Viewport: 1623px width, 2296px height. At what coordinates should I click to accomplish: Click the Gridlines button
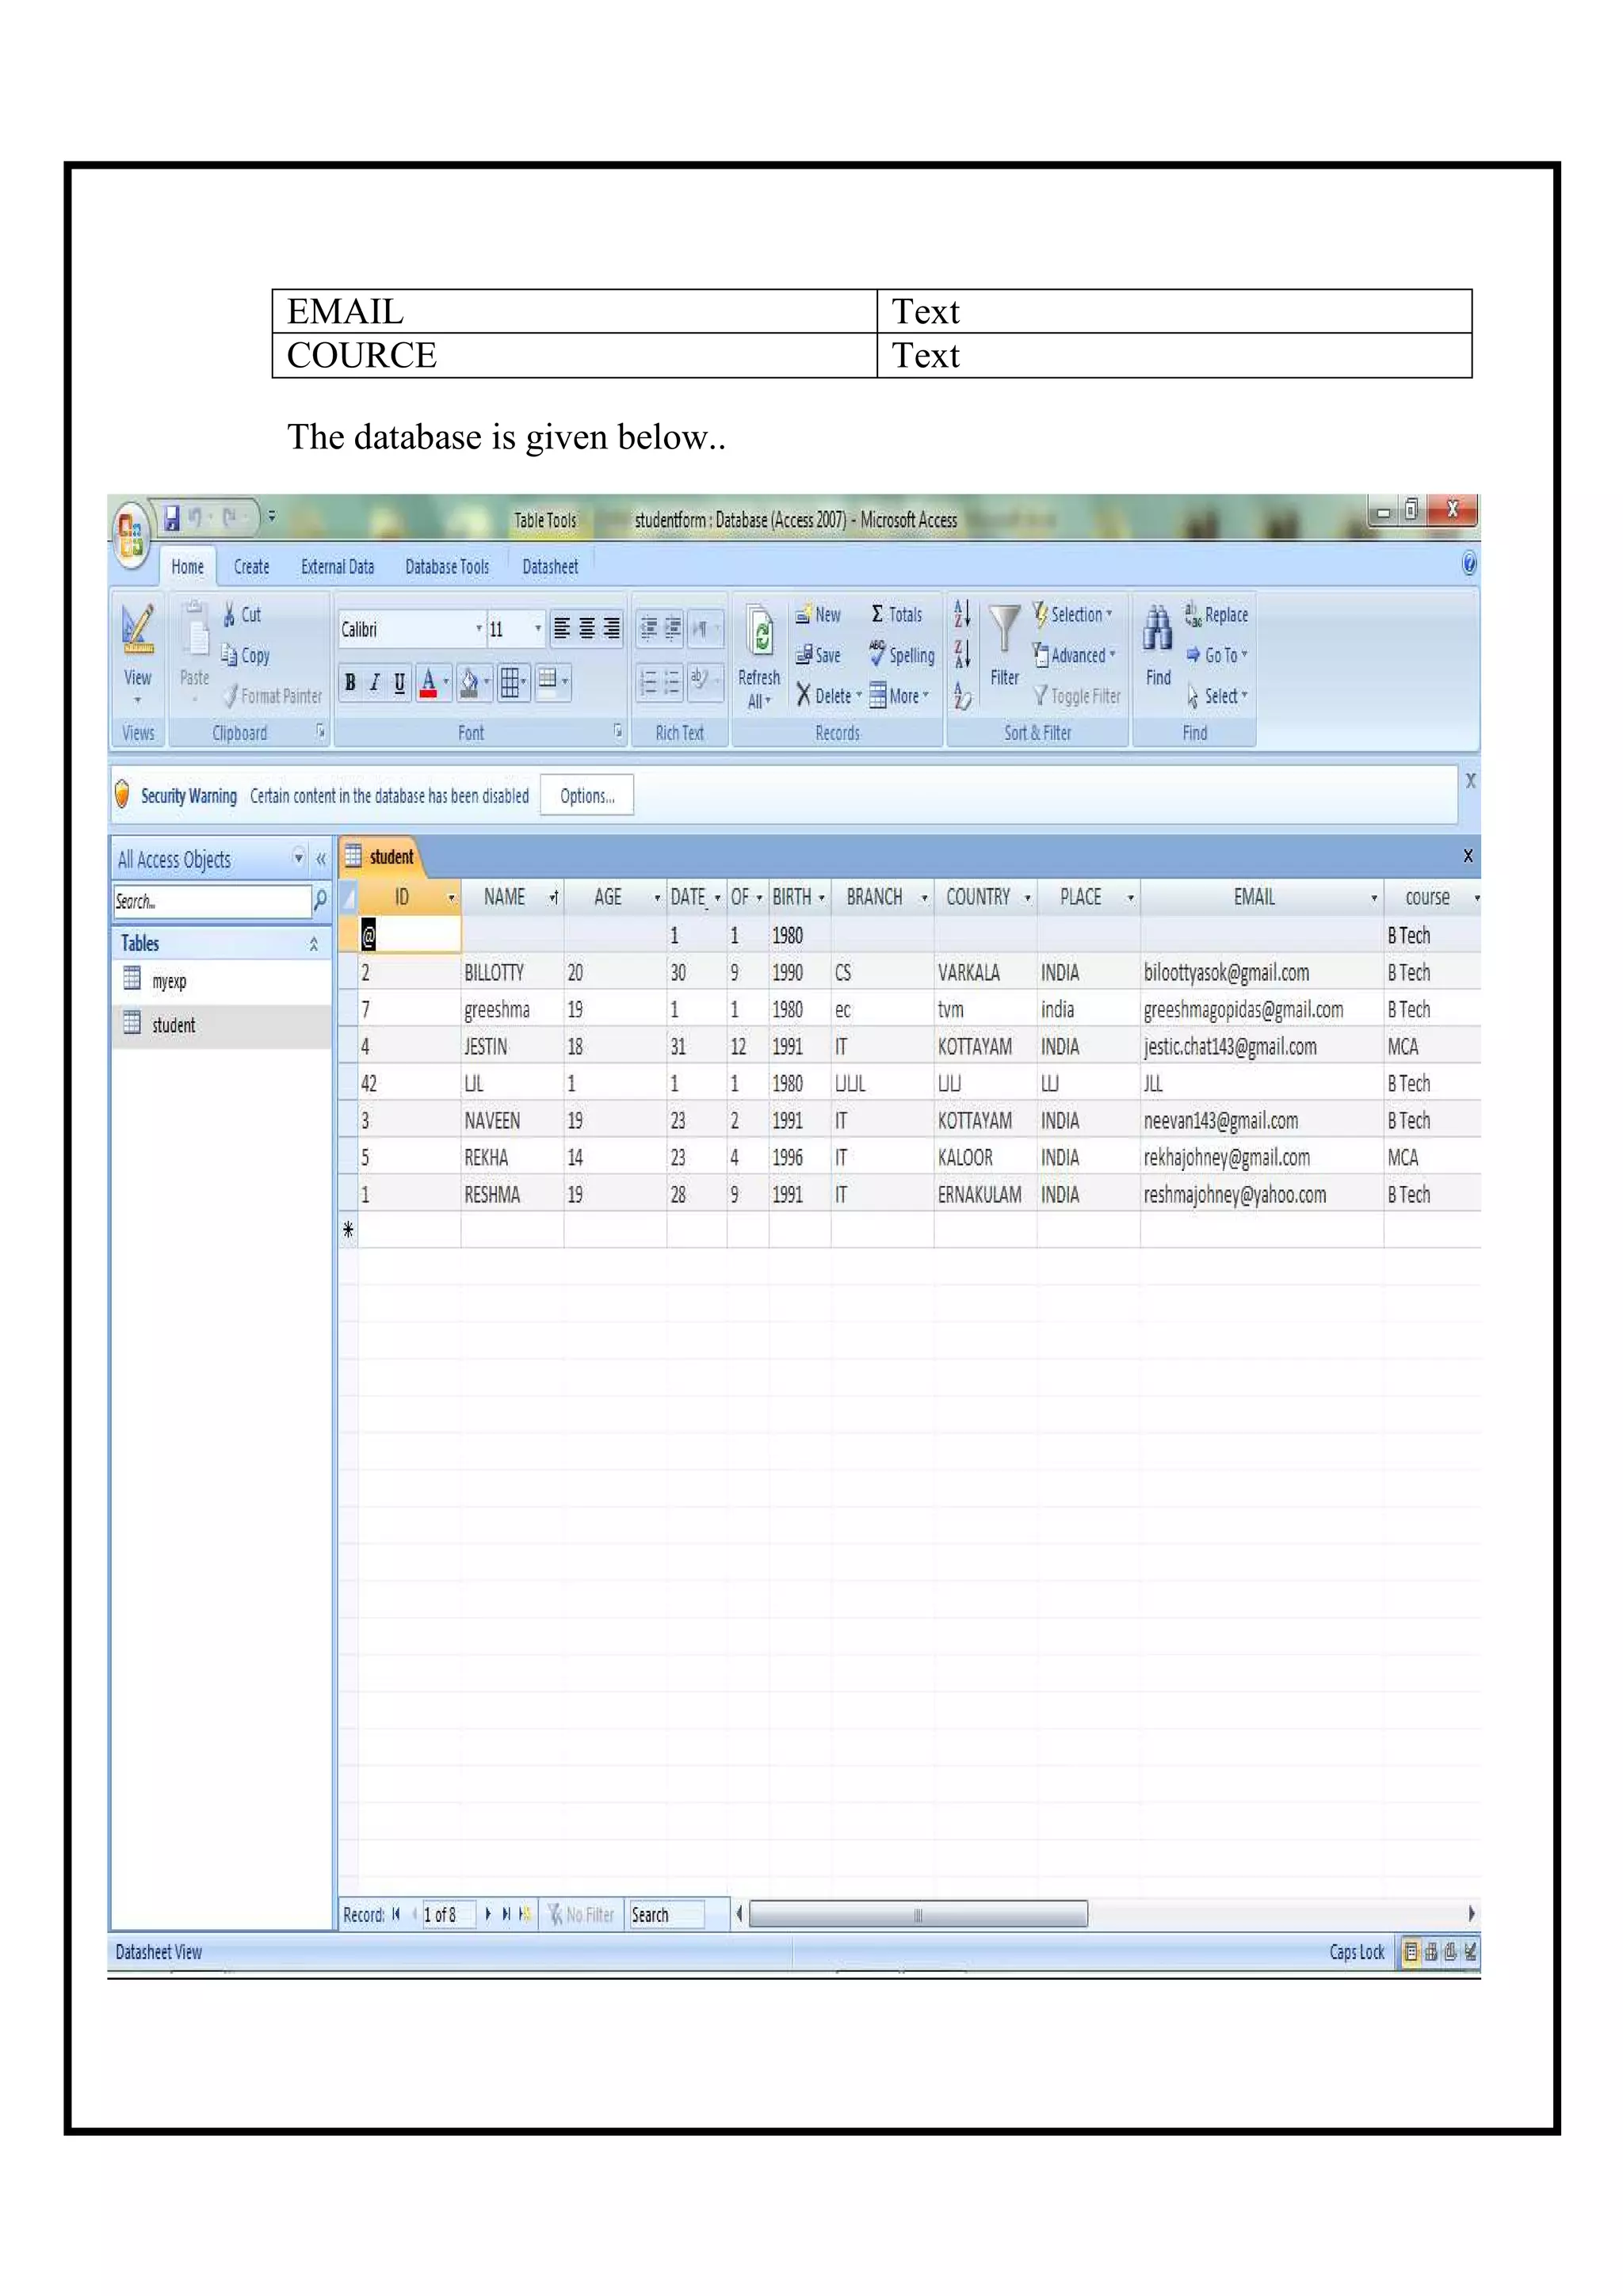(x=510, y=682)
